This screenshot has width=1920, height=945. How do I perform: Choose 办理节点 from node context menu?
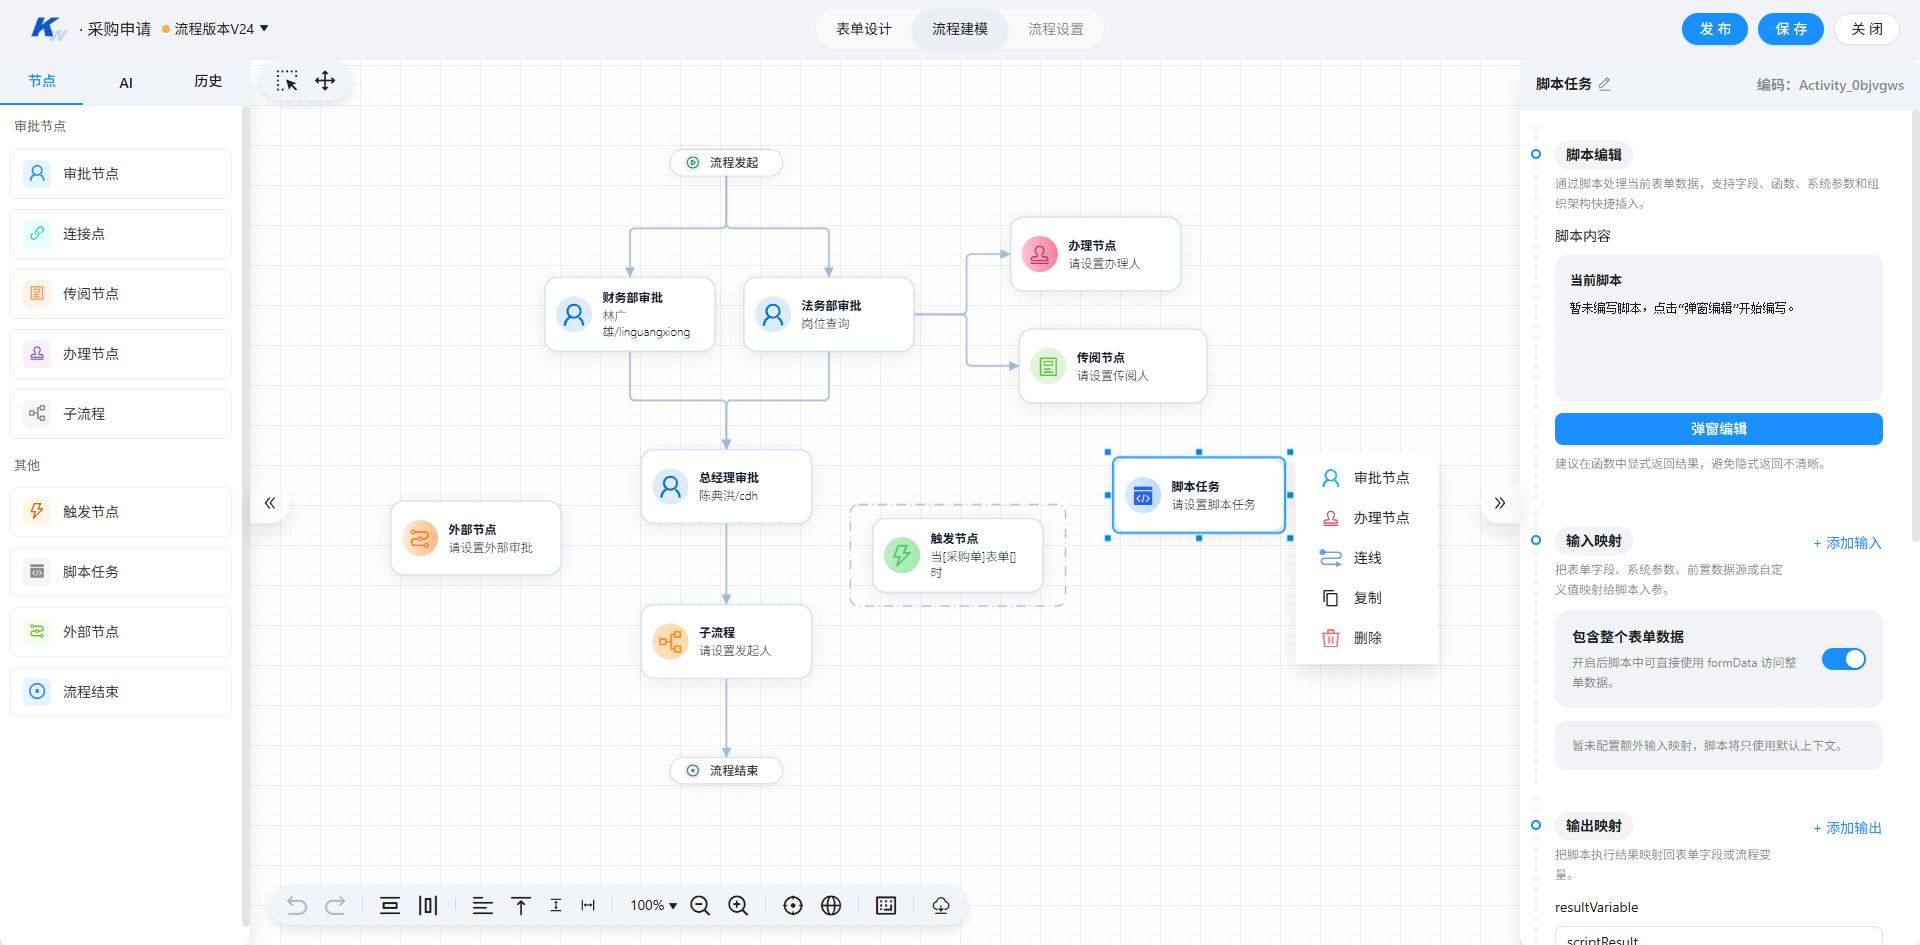click(1367, 519)
